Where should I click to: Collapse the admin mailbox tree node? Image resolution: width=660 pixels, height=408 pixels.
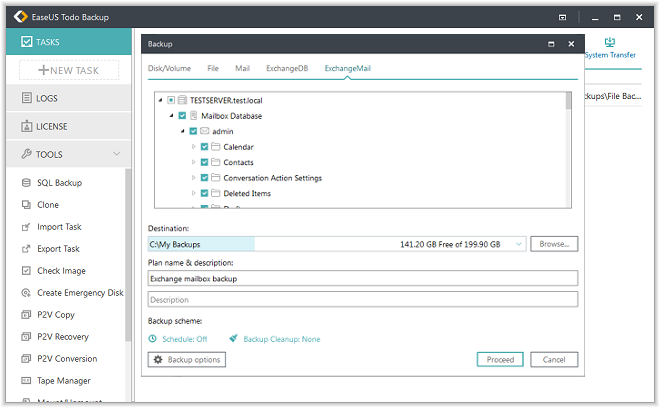pyautogui.click(x=182, y=131)
